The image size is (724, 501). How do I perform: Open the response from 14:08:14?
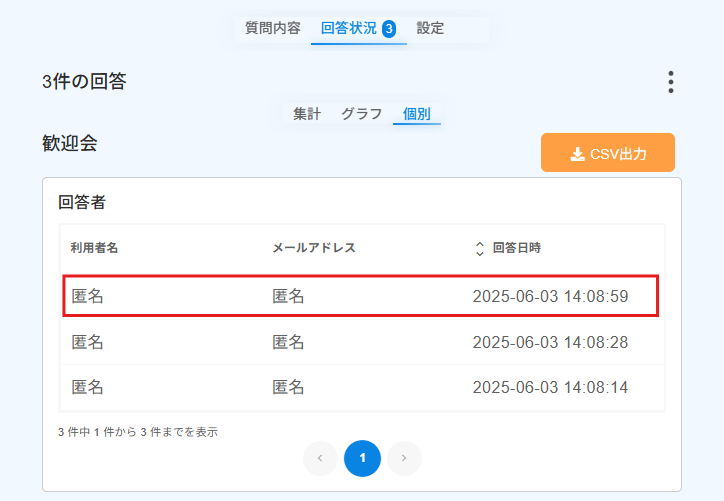click(362, 387)
